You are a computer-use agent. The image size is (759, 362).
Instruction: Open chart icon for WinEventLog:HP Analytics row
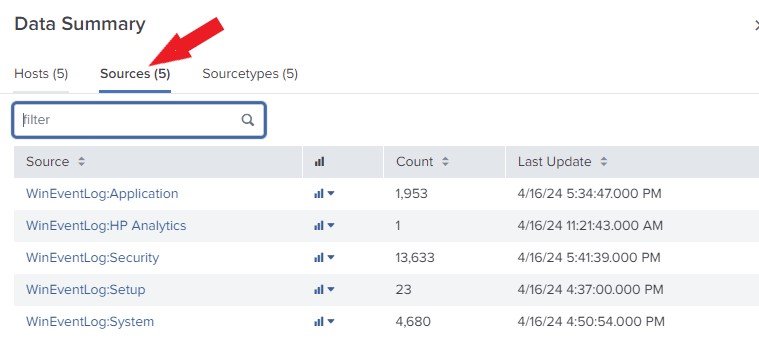click(x=324, y=226)
